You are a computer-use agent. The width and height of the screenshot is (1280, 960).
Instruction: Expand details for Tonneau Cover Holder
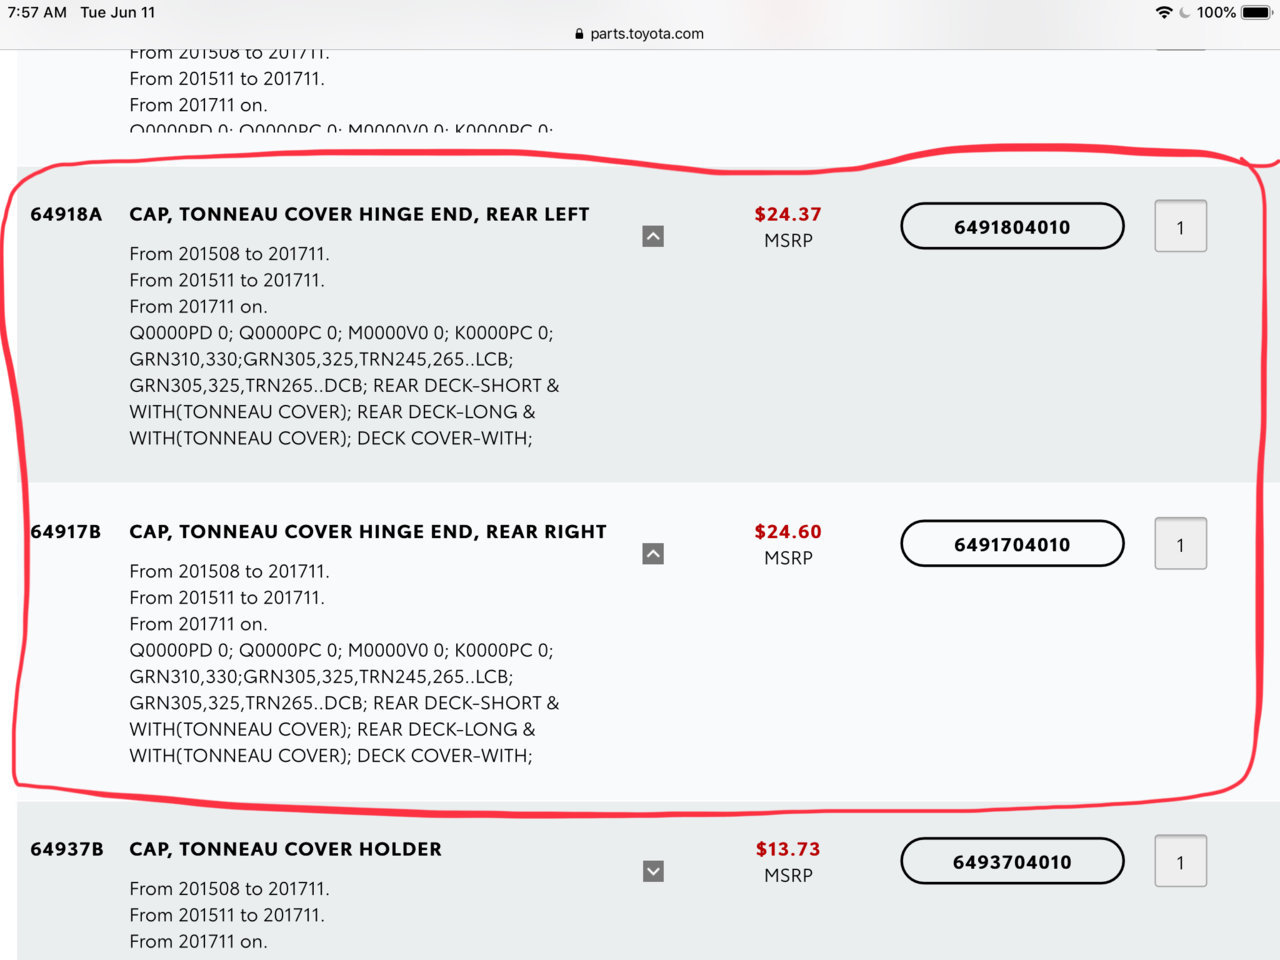653,871
